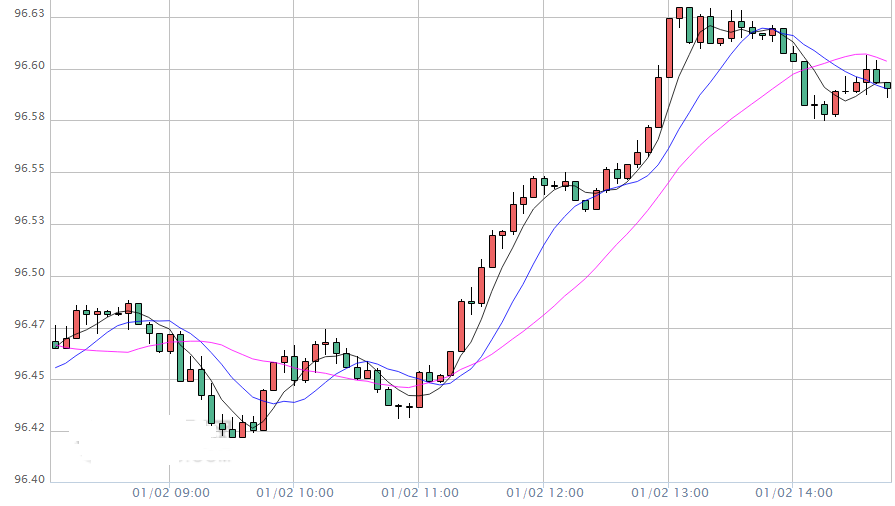Select the 96.45 price axis label
The height and width of the screenshot is (506, 895).
coord(28,377)
